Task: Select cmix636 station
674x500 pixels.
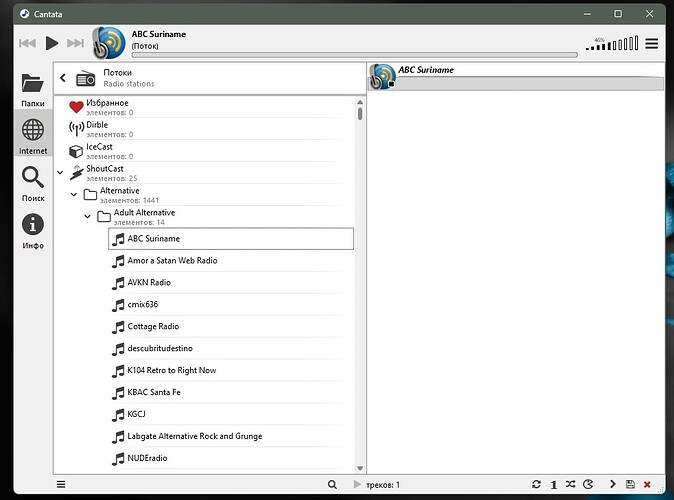Action: [x=231, y=304]
